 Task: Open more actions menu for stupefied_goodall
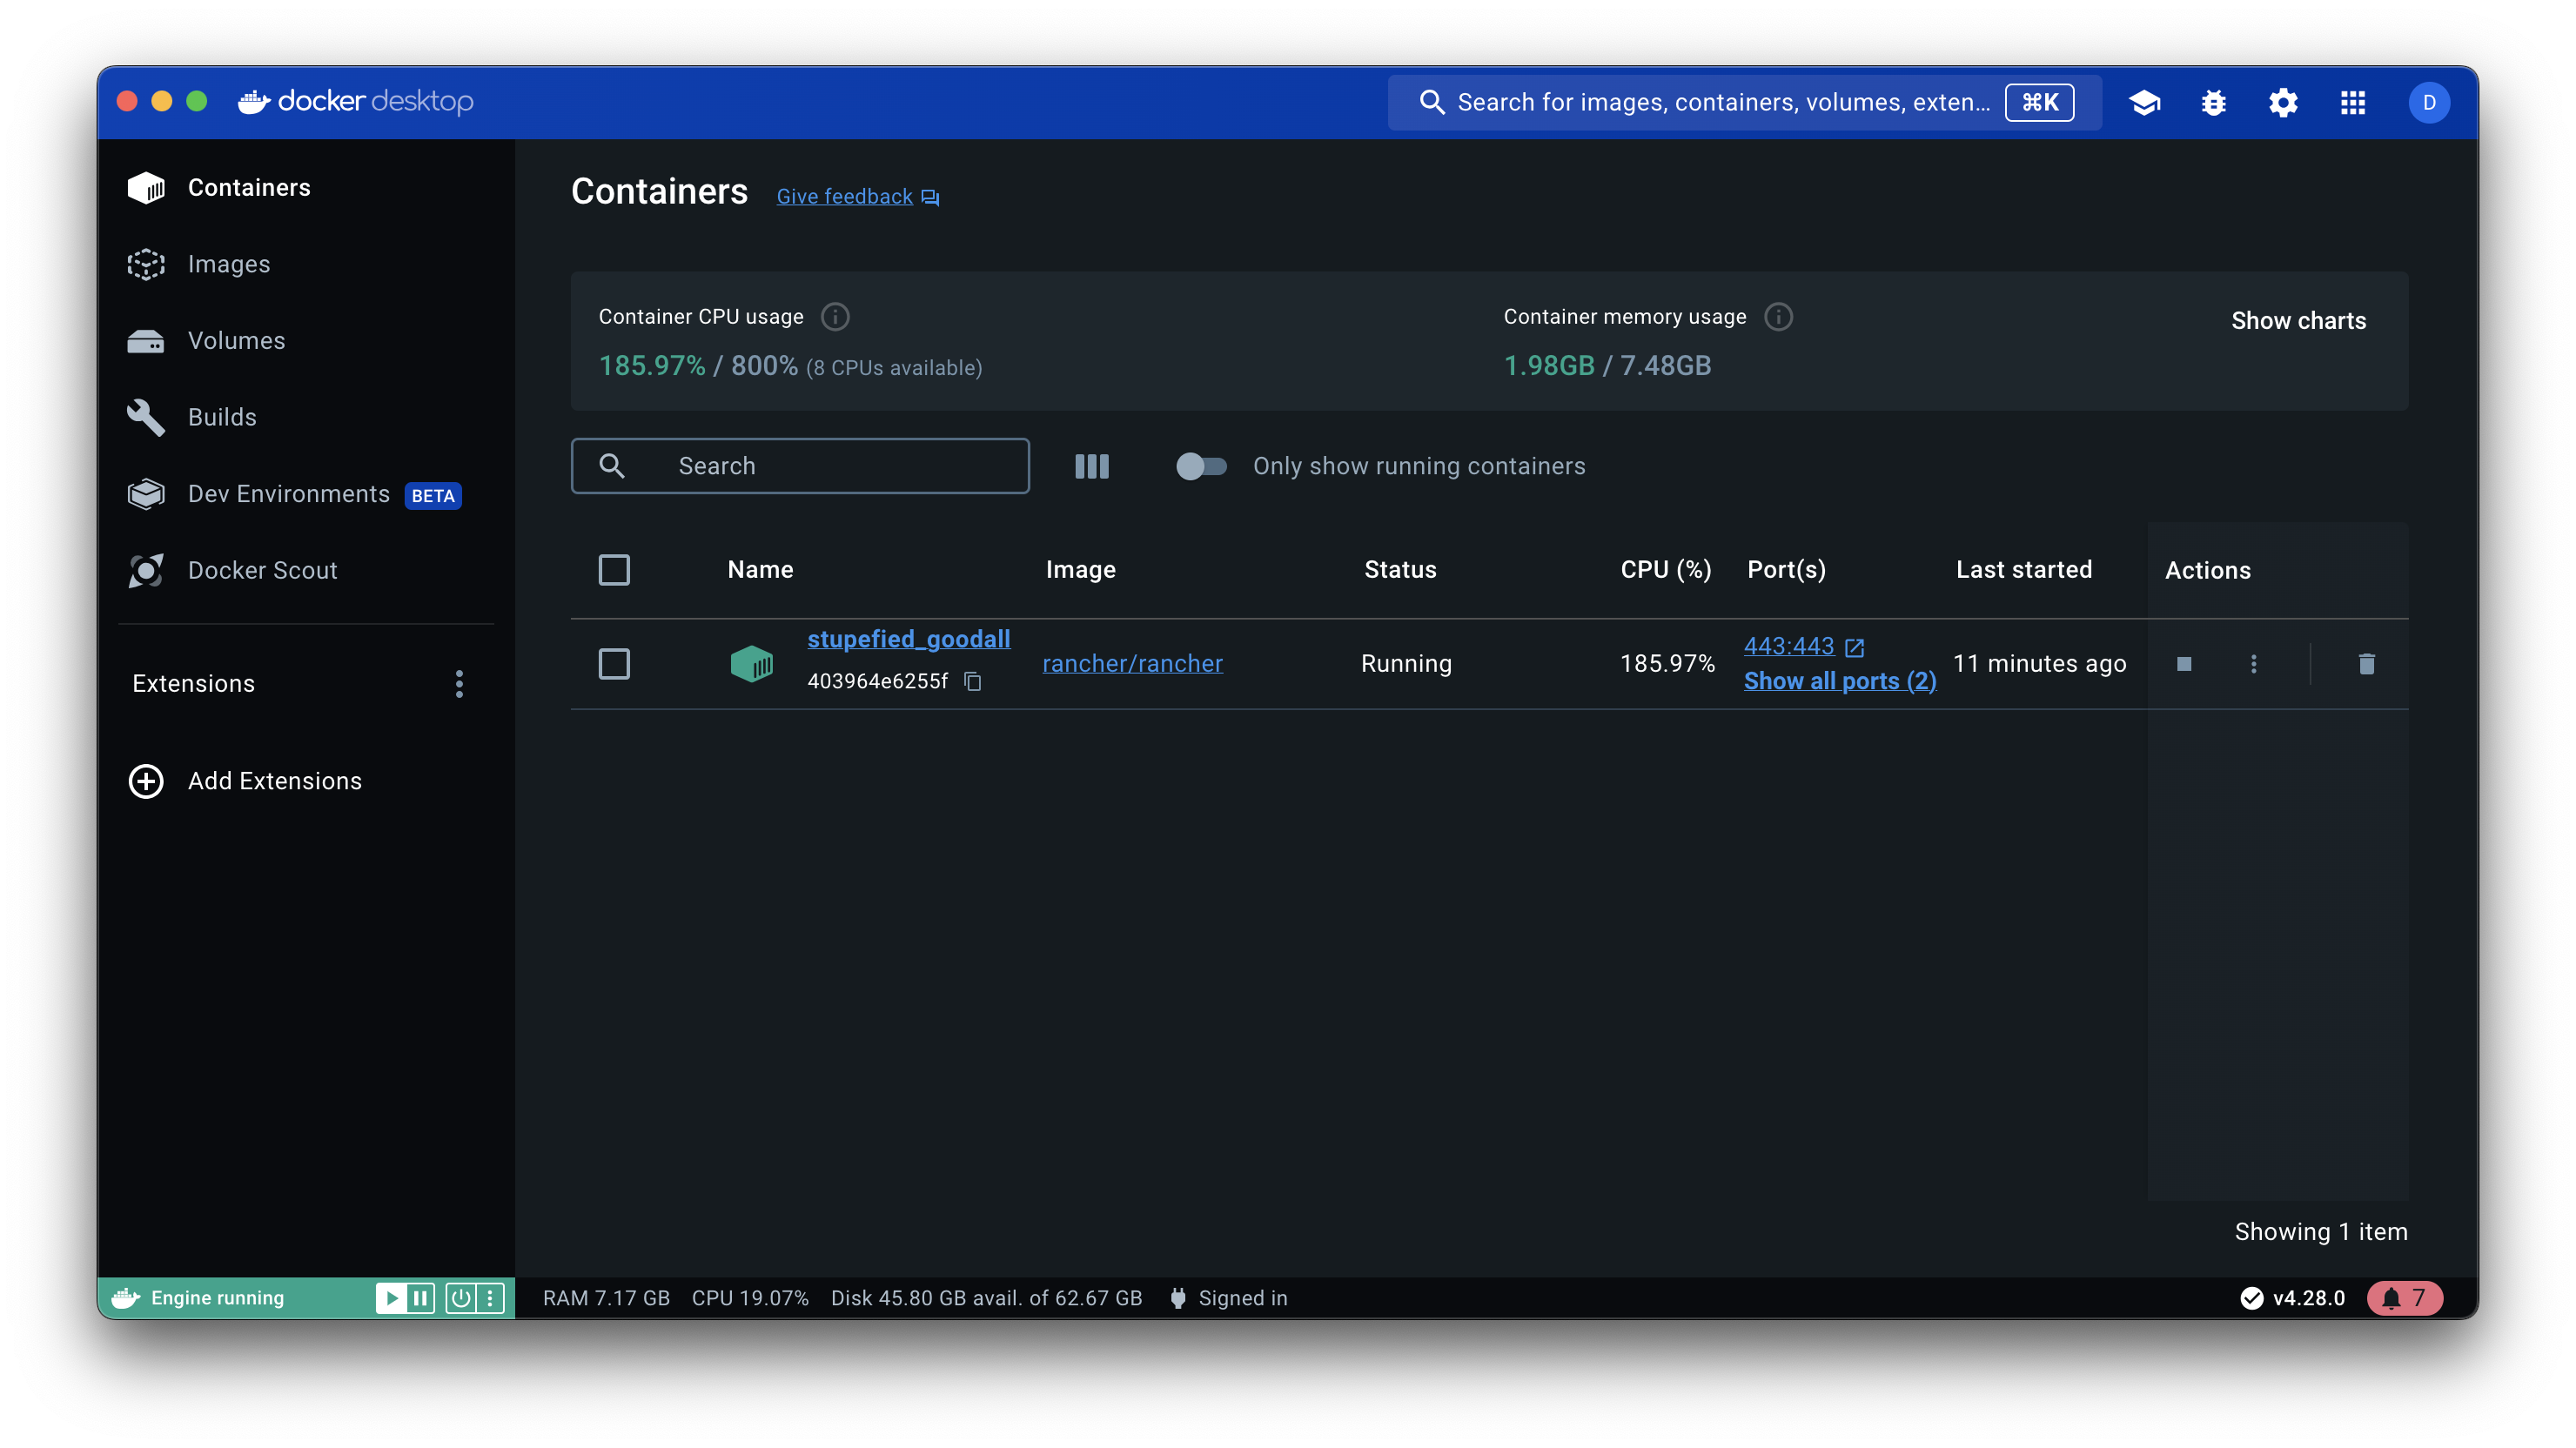tap(2253, 663)
